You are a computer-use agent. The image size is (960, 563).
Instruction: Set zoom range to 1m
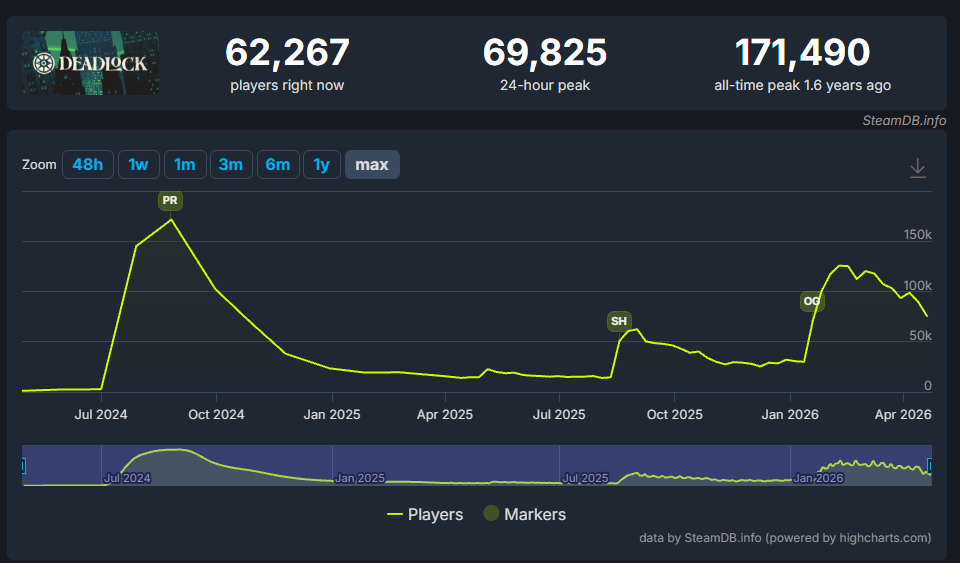click(185, 165)
